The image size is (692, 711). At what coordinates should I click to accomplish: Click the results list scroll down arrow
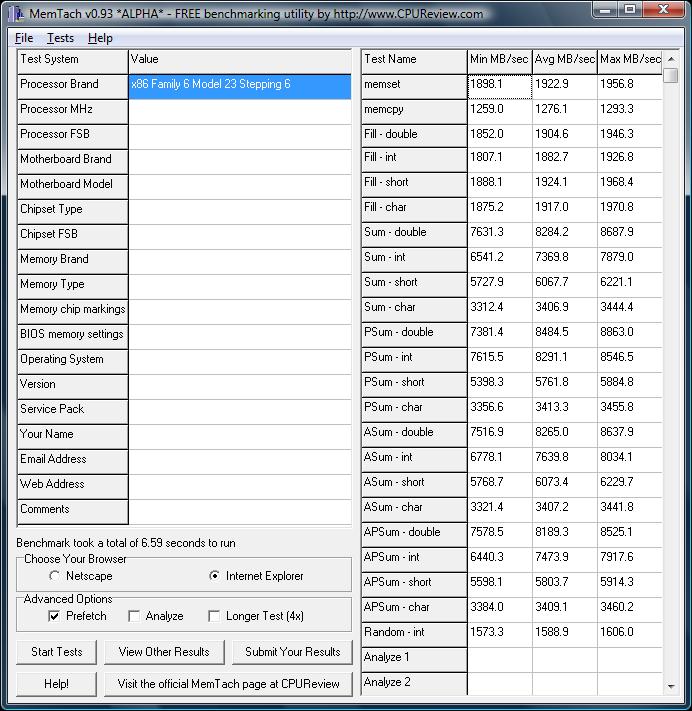click(671, 687)
